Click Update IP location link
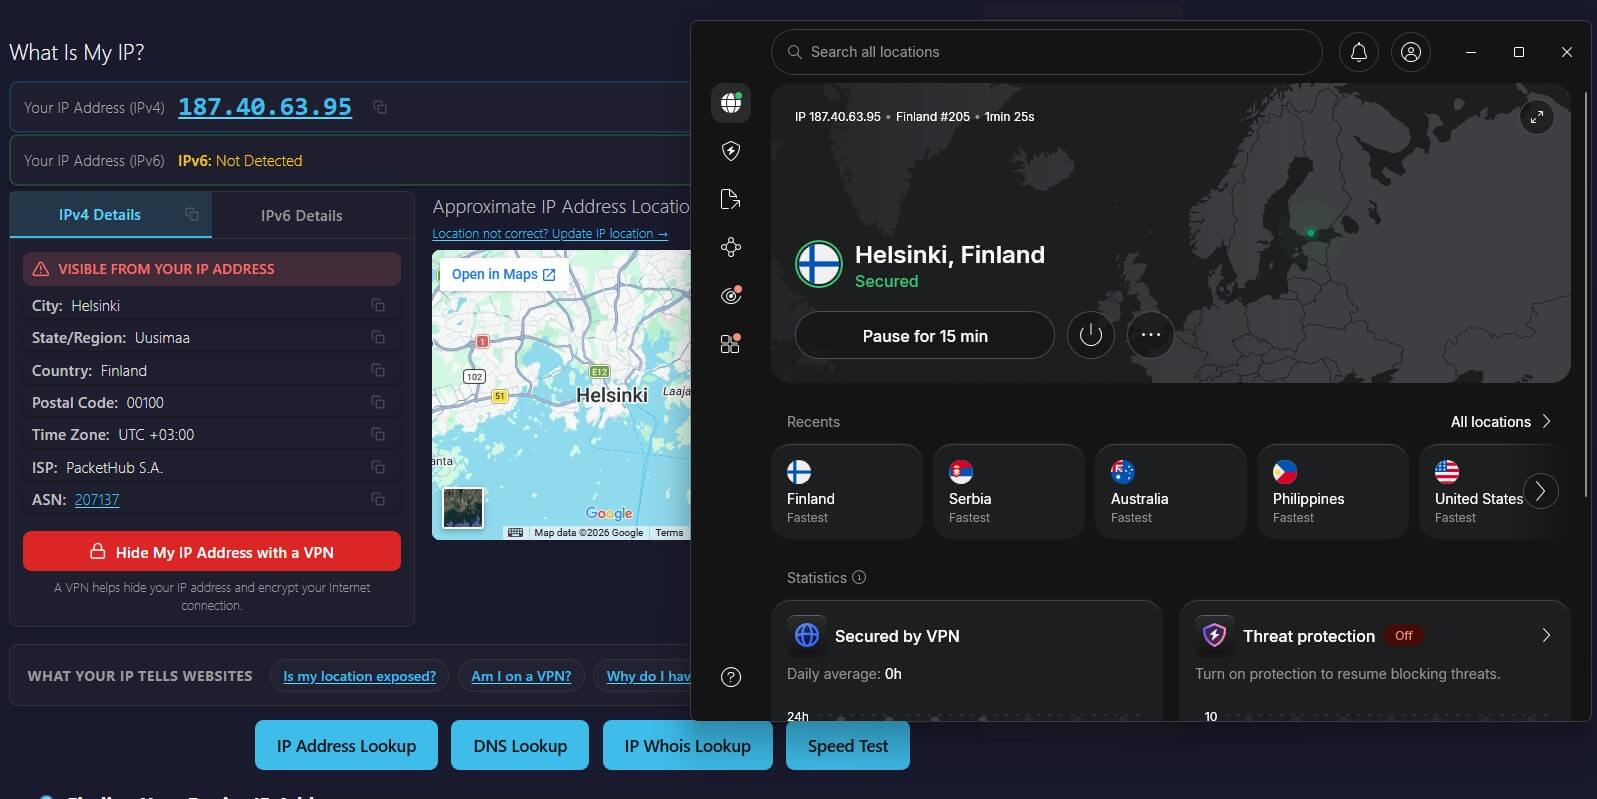This screenshot has height=799, width=1597. 550,234
